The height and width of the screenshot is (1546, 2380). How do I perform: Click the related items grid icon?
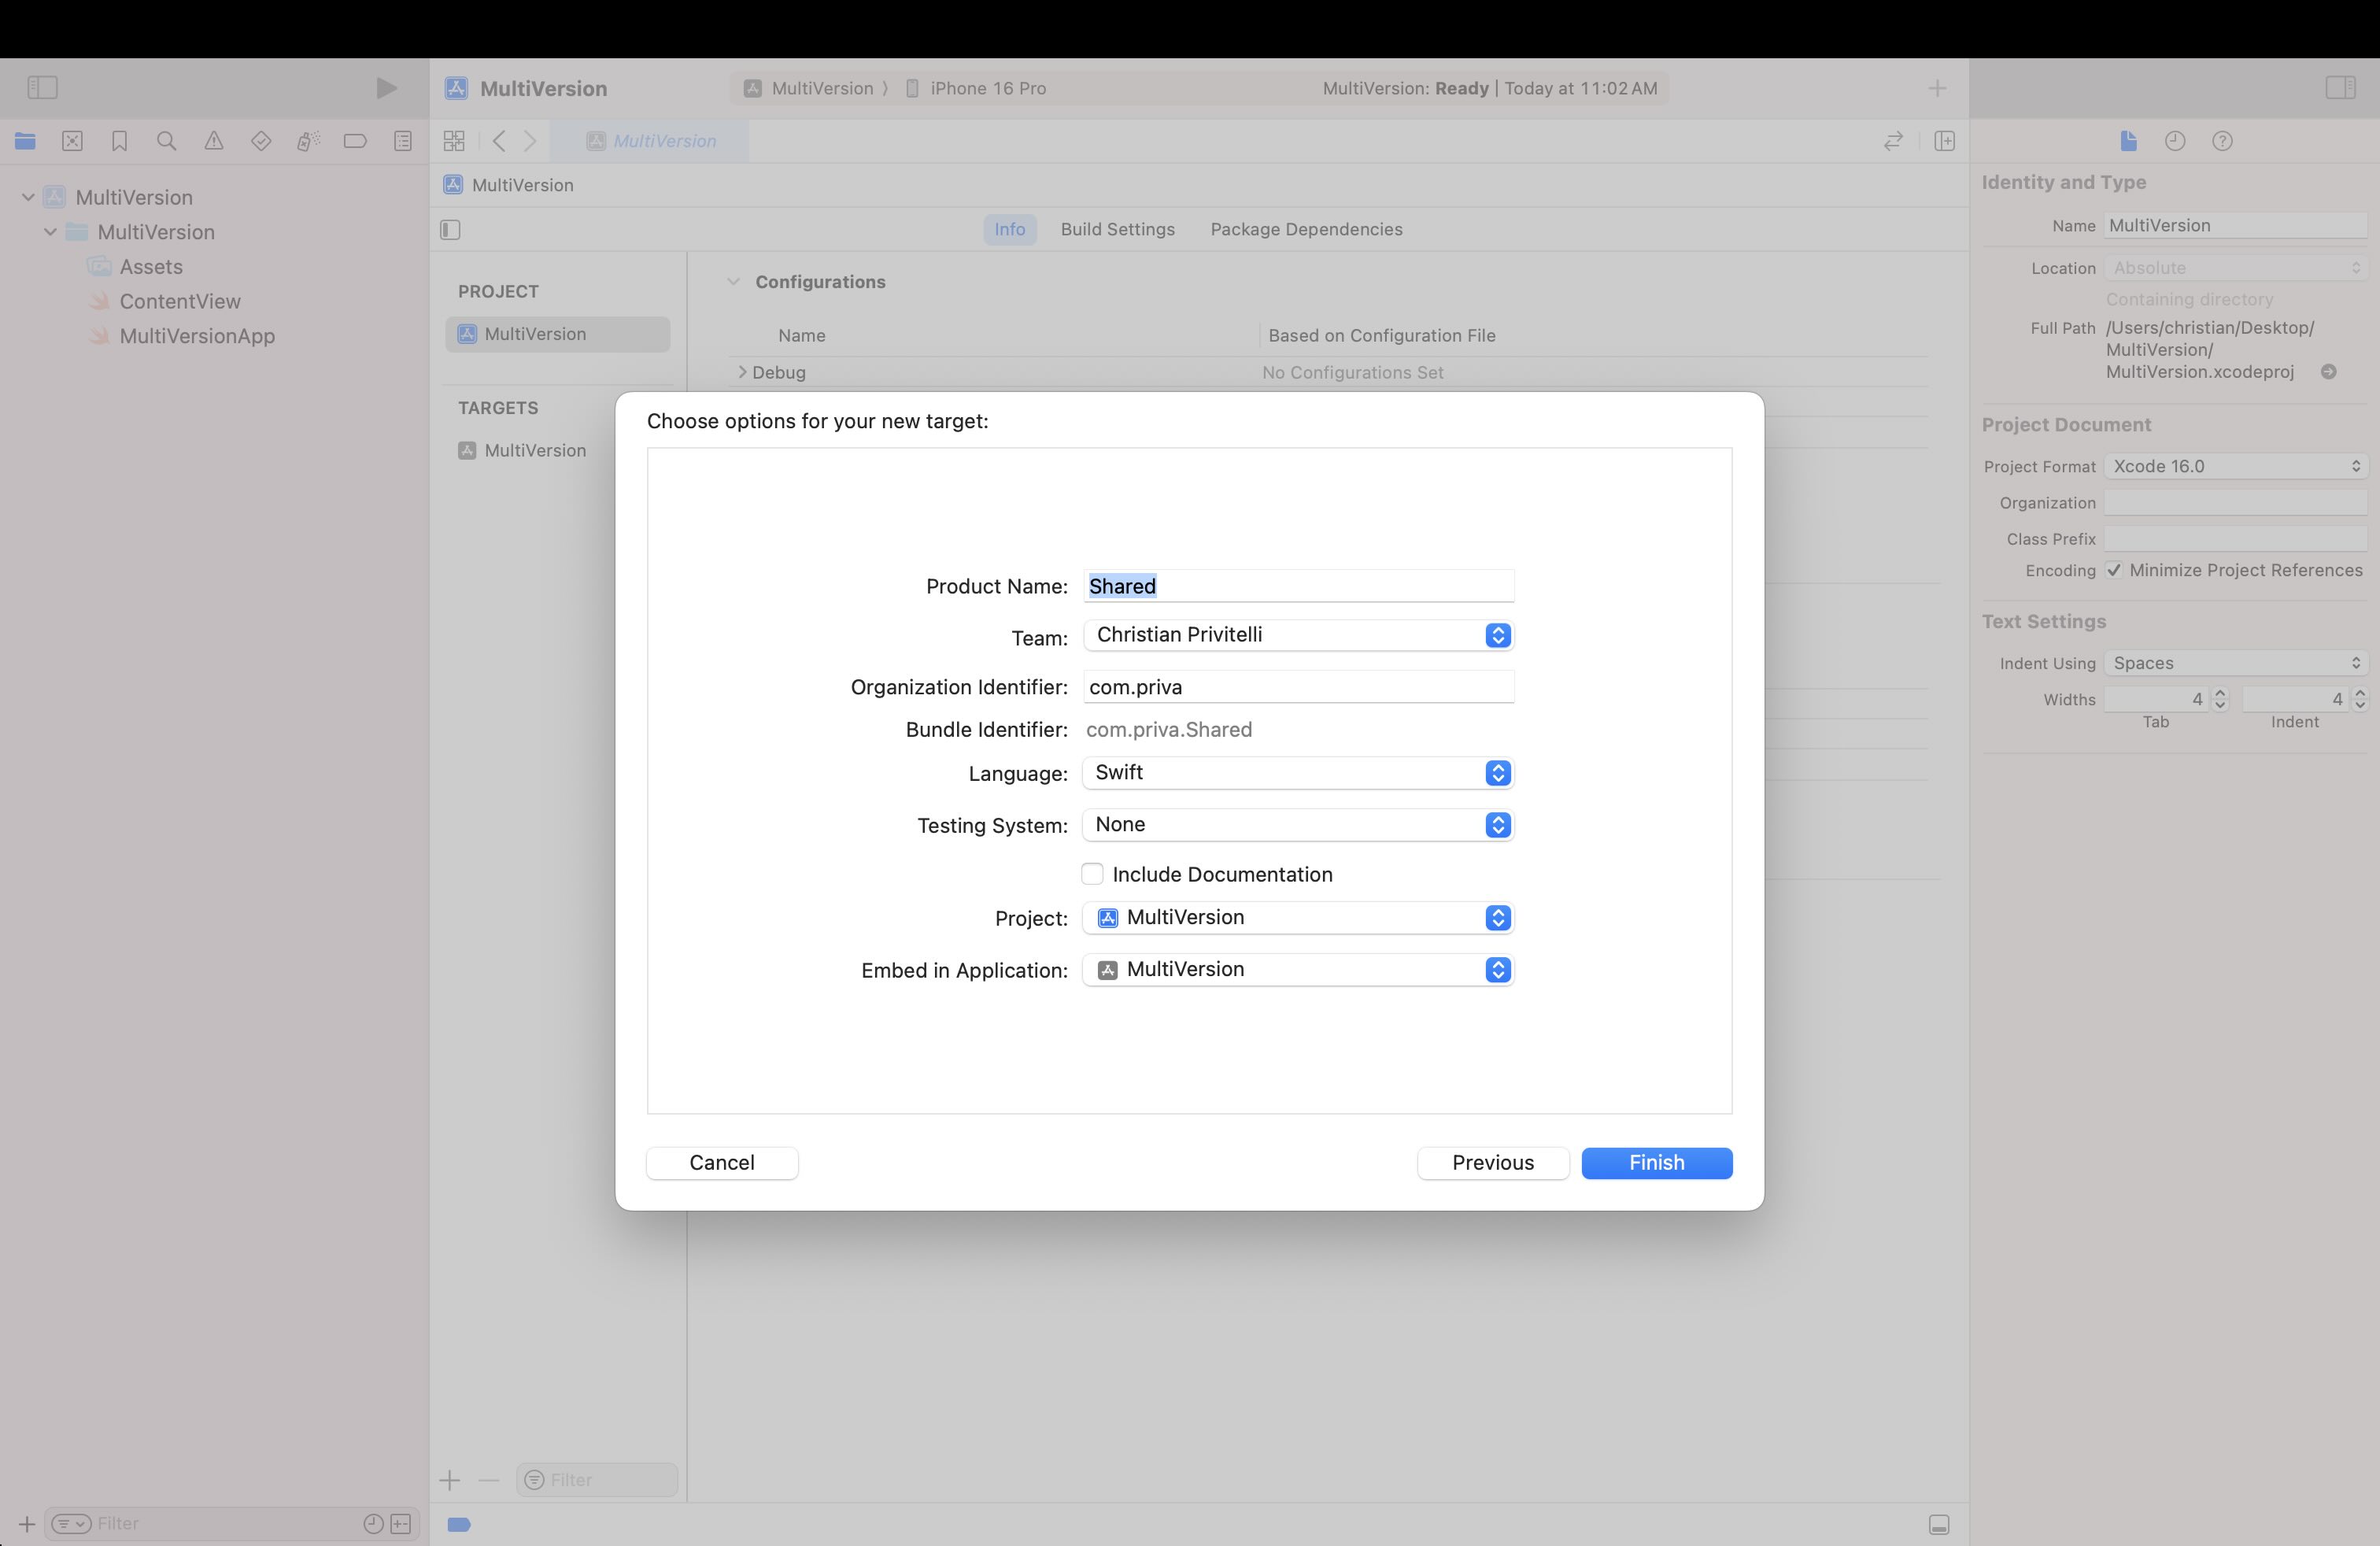454,141
